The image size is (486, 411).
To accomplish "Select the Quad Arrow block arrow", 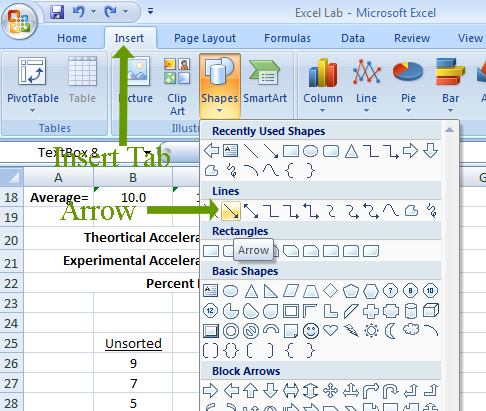I will point(330,391).
